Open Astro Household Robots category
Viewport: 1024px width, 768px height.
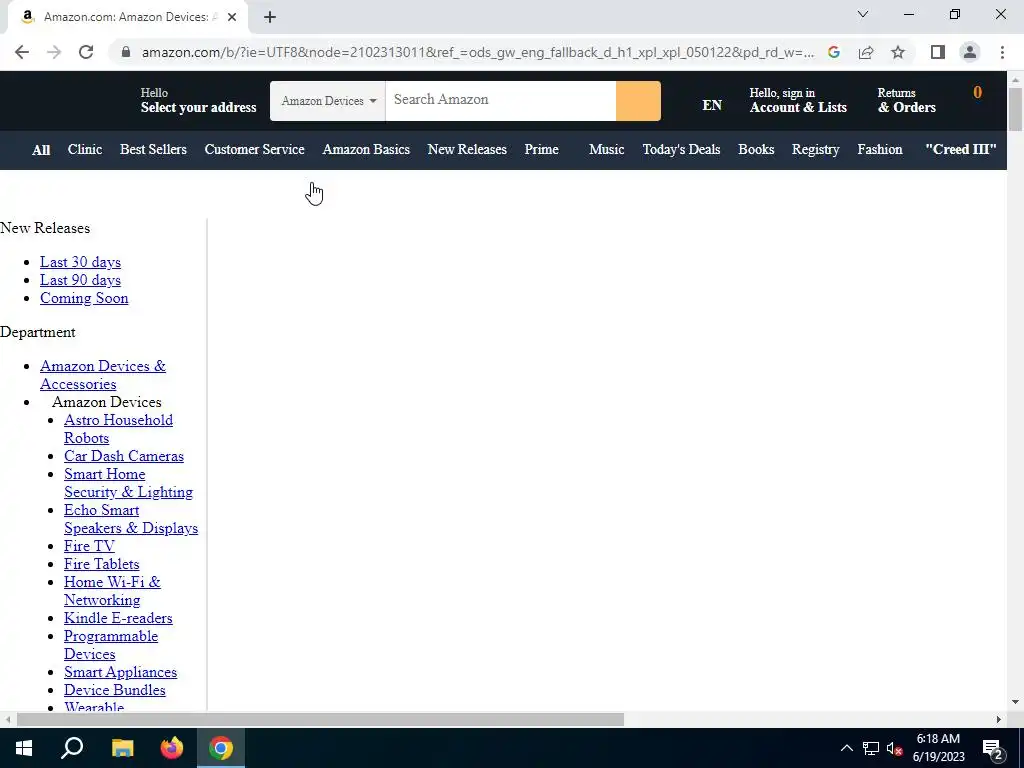[x=118, y=429]
